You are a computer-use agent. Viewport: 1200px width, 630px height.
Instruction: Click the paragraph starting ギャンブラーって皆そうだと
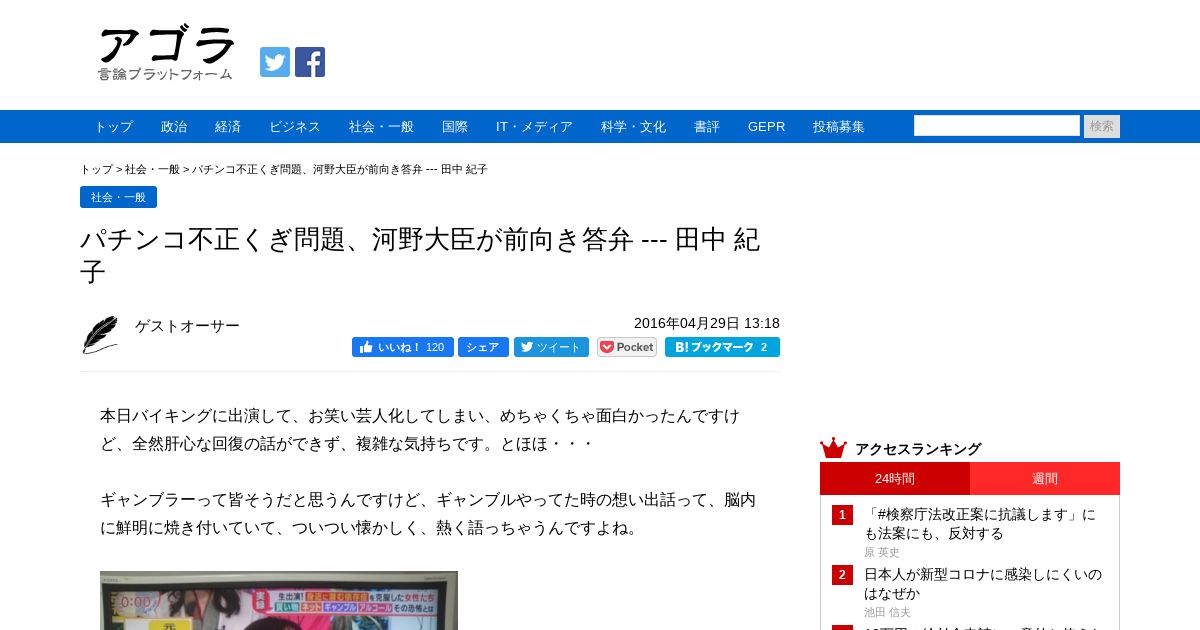coord(428,513)
